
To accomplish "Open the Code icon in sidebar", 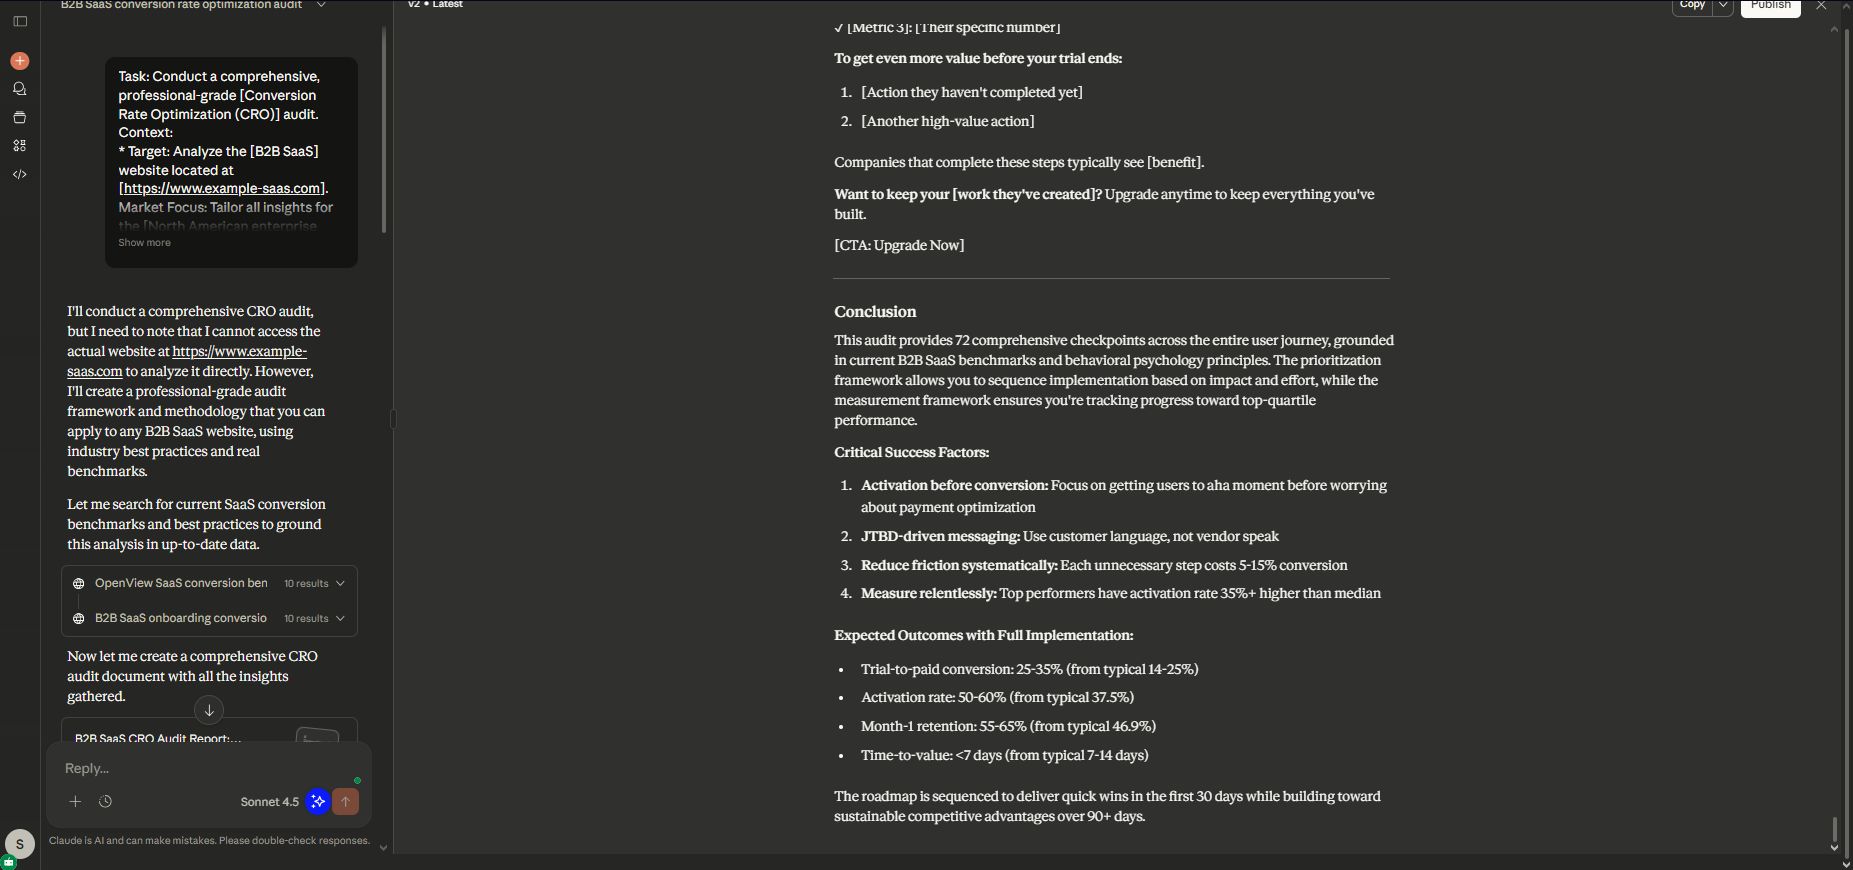I will [x=20, y=174].
